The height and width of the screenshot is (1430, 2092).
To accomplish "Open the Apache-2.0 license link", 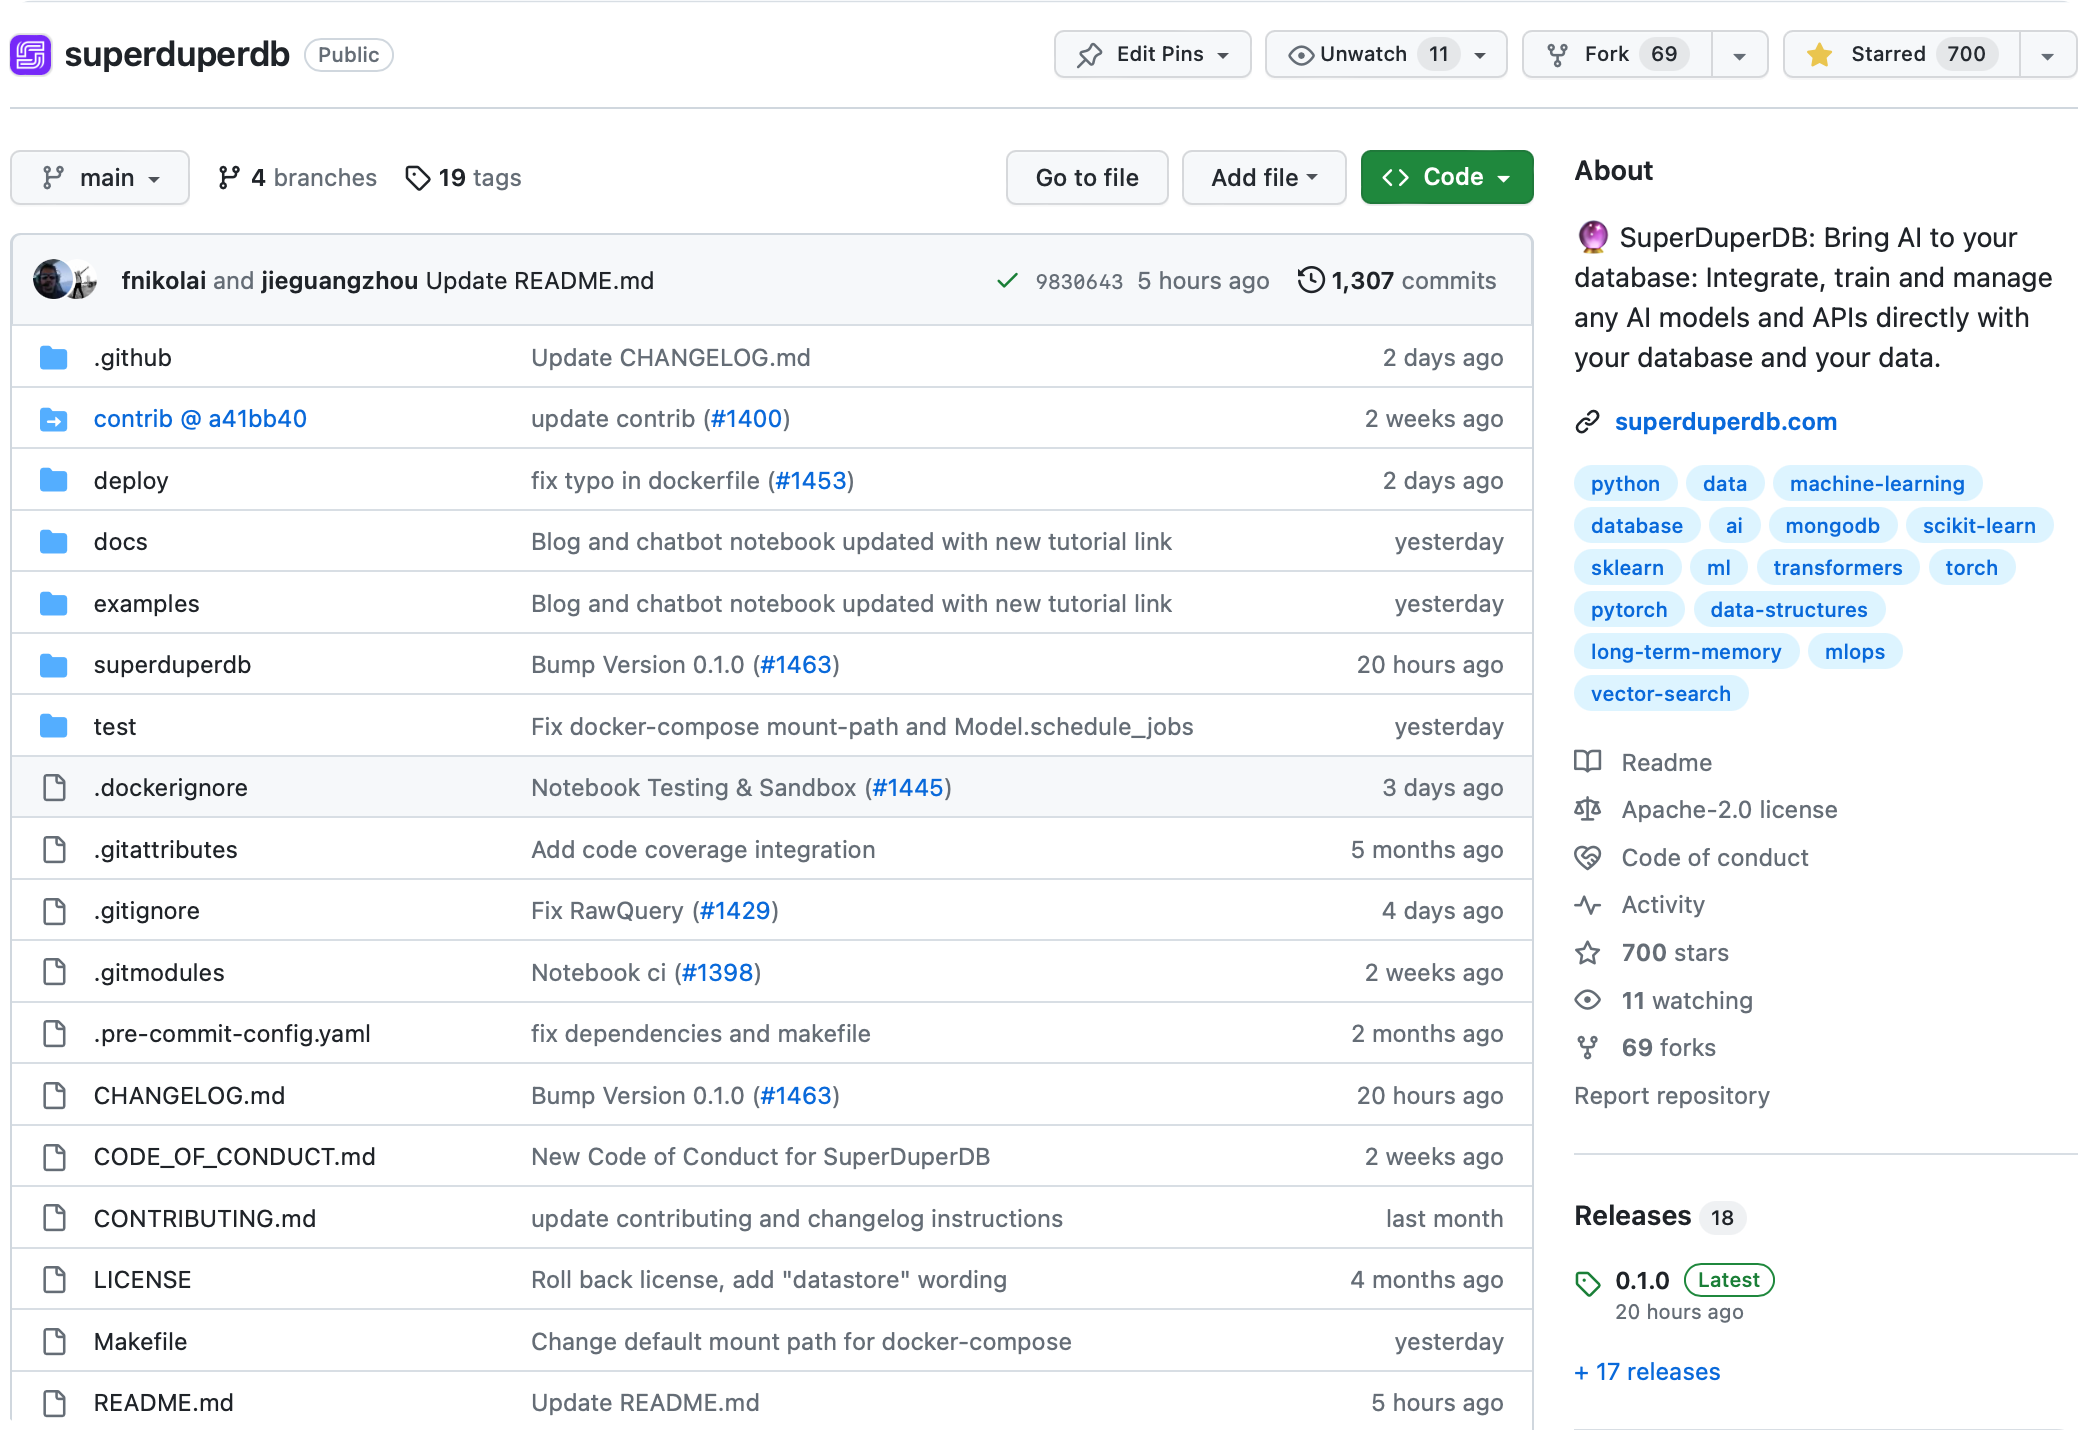I will pyautogui.click(x=1729, y=810).
